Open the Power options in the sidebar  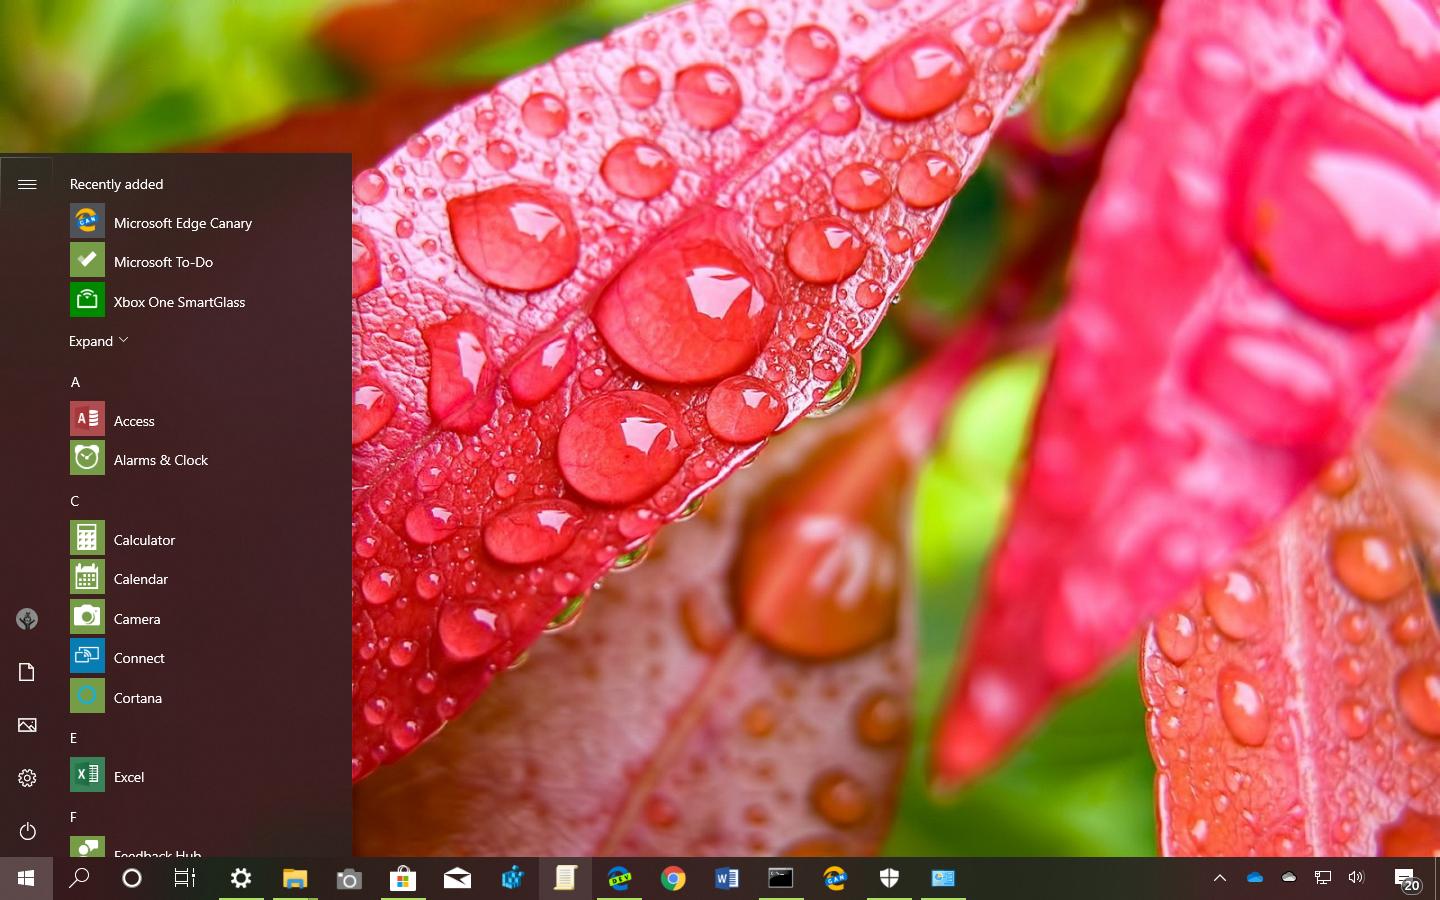(27, 831)
